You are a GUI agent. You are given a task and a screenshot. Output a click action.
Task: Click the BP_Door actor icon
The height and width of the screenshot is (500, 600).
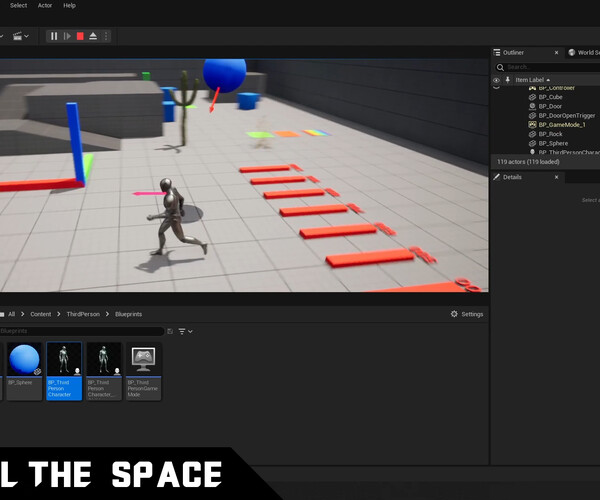pyautogui.click(x=532, y=106)
